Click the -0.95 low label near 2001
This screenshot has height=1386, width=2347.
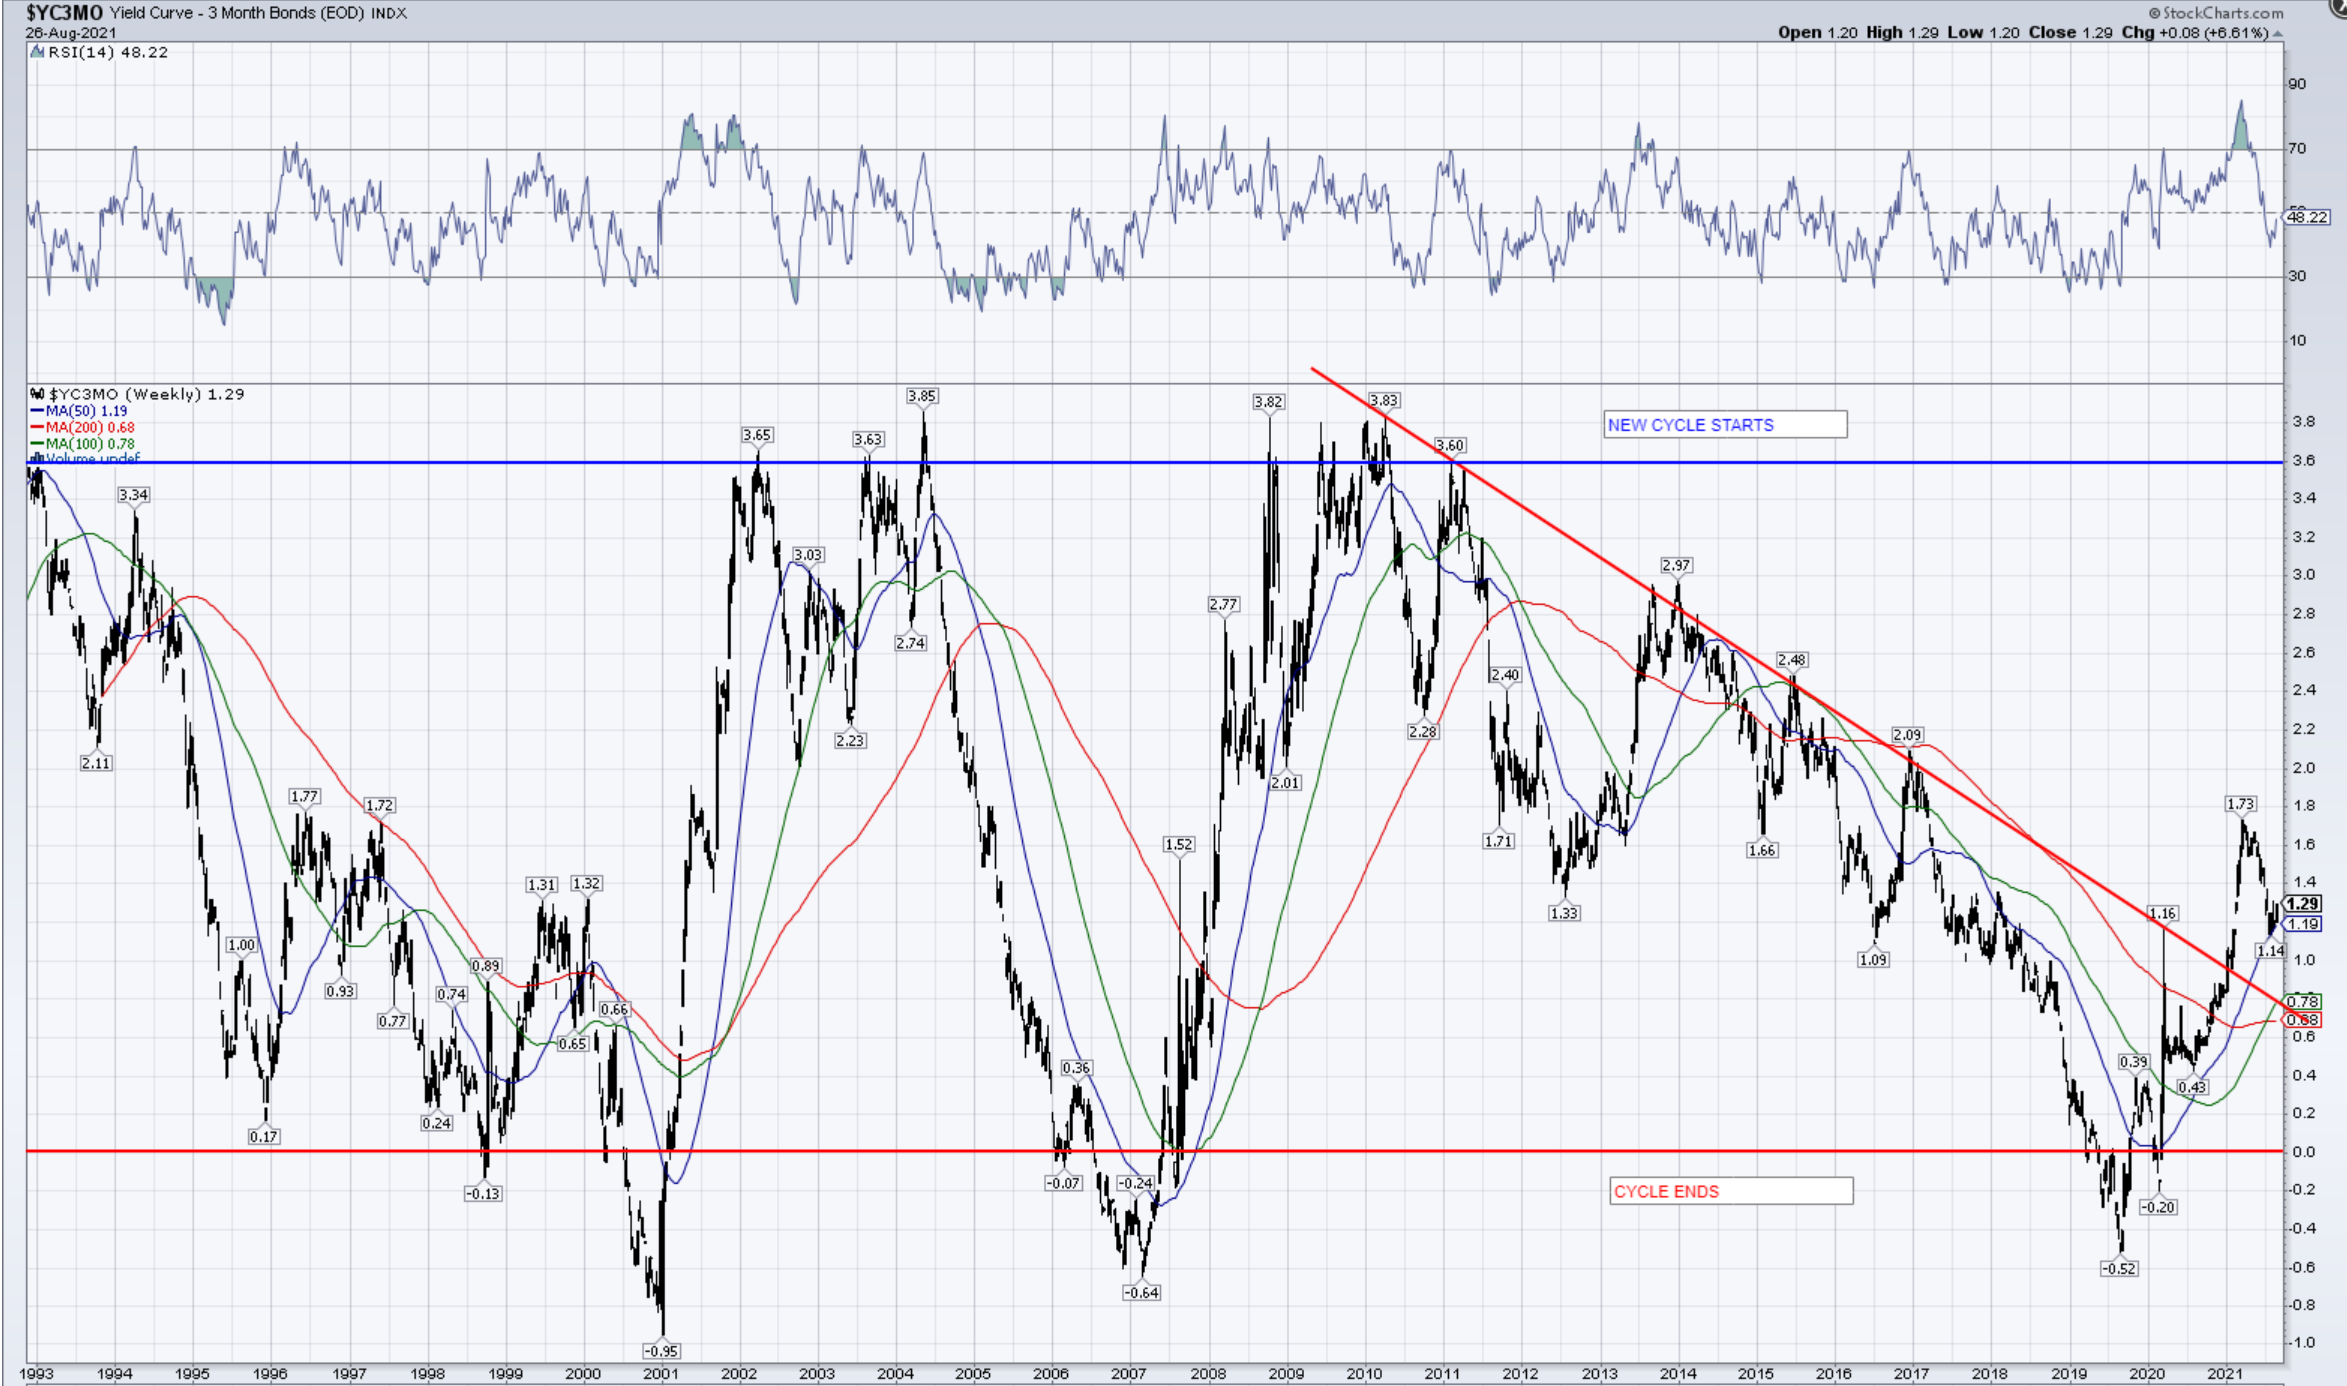[x=661, y=1351]
